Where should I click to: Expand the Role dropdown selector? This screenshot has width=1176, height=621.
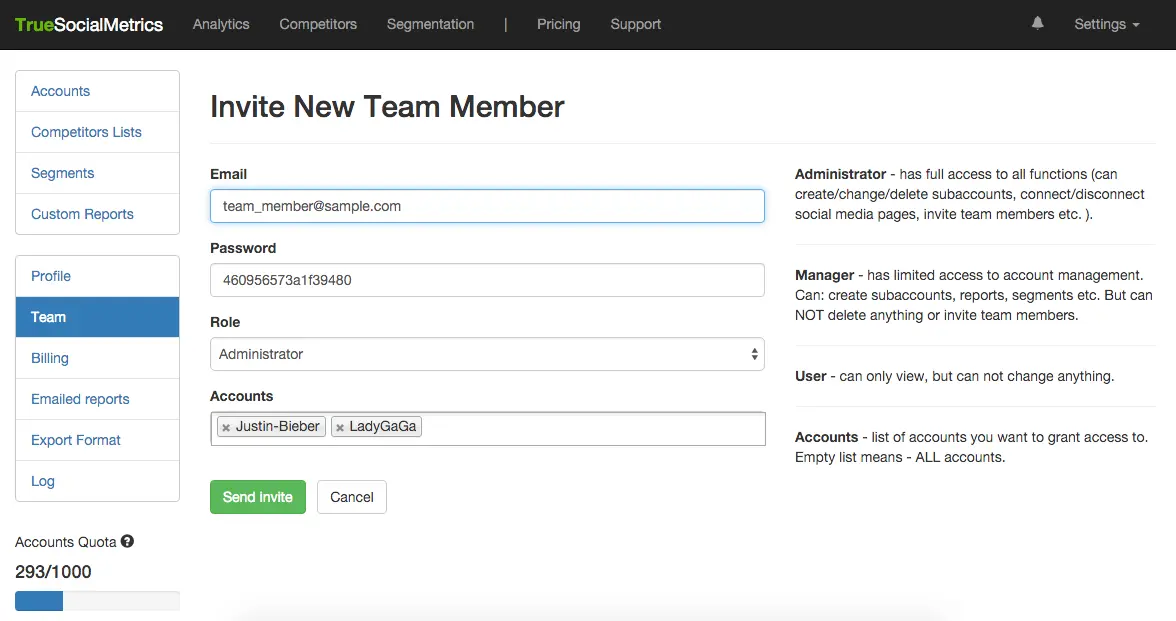tap(487, 354)
